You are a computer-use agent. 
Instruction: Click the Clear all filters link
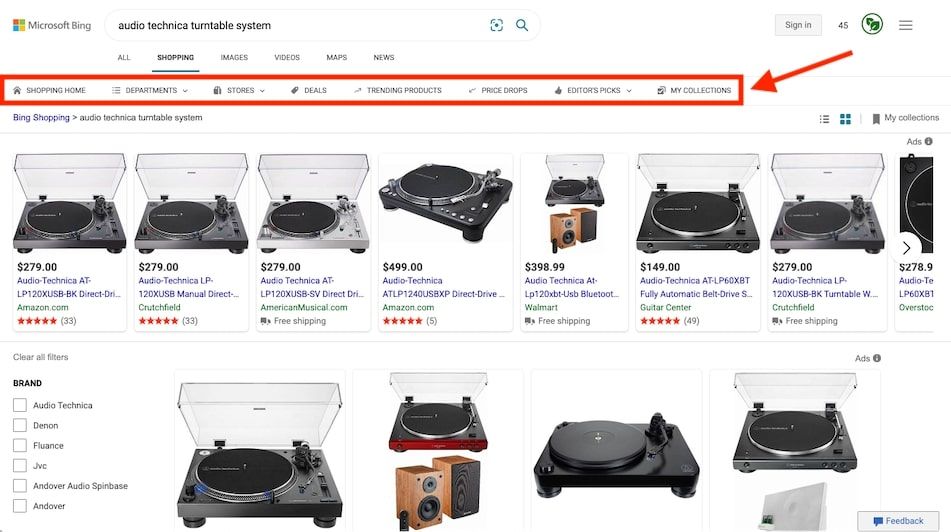pos(41,357)
